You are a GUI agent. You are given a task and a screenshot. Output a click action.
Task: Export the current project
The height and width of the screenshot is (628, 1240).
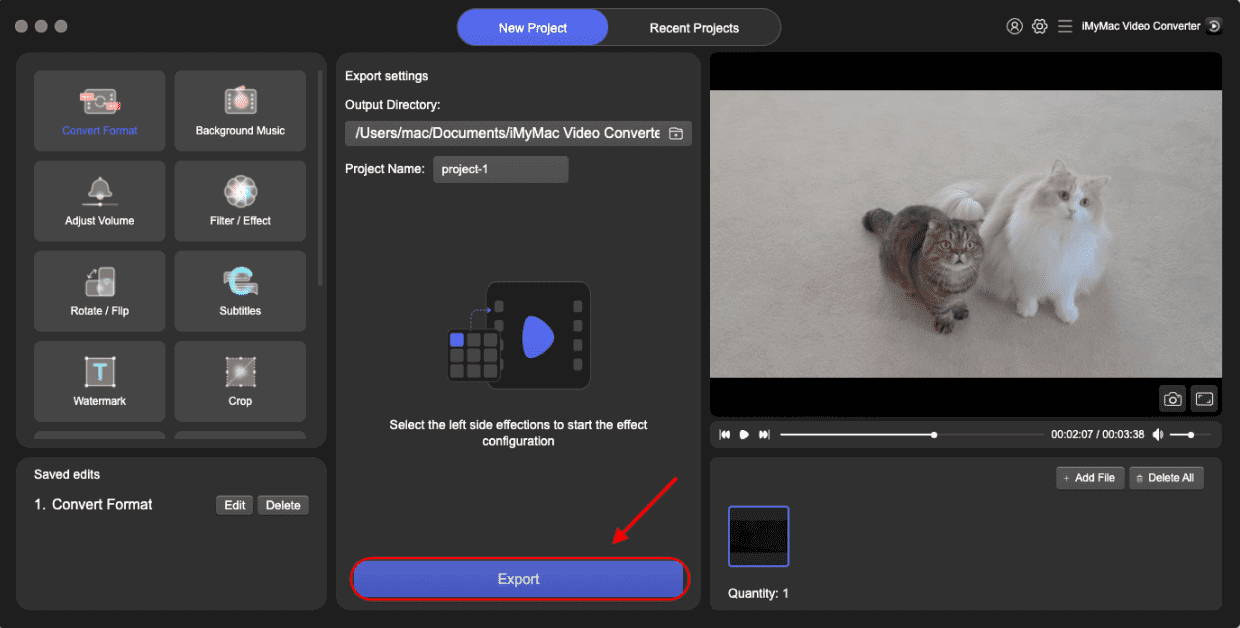click(519, 578)
